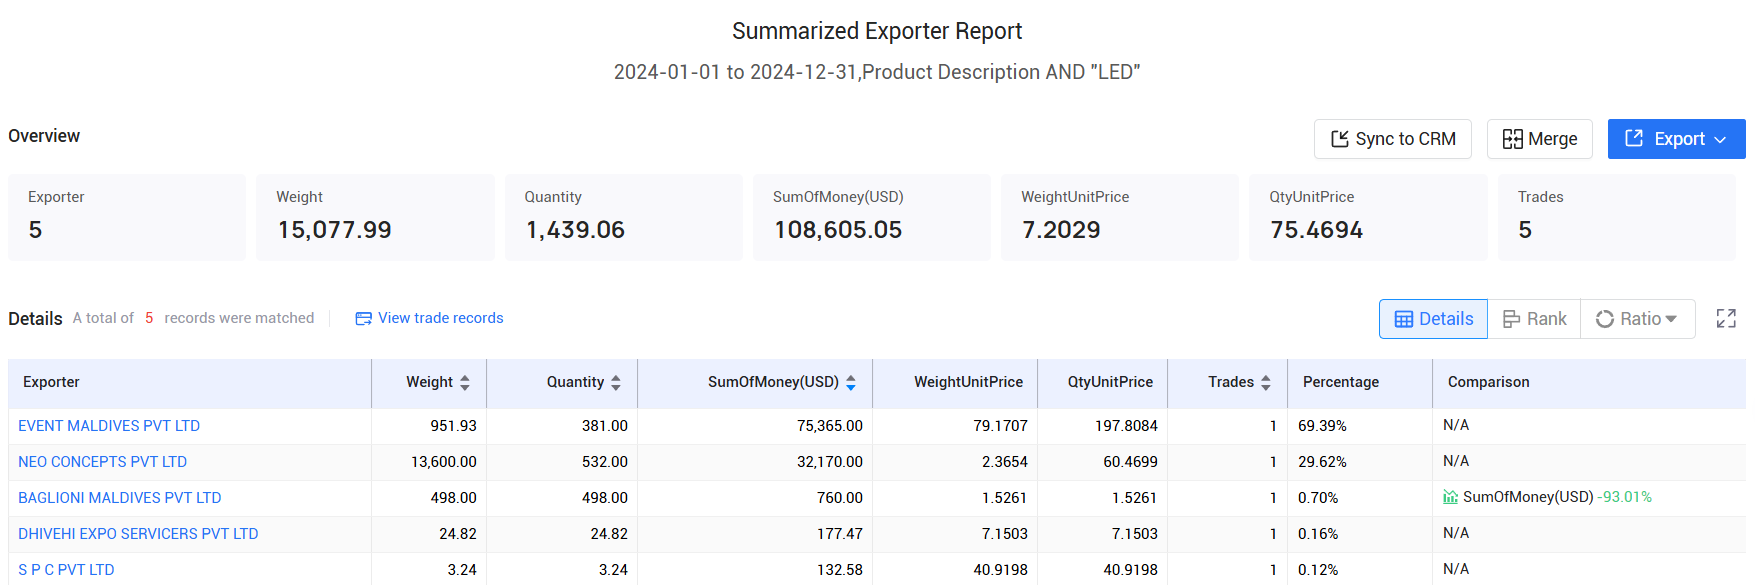This screenshot has height=585, width=1755.
Task: Click the 132.58 money cell
Action: pos(755,569)
